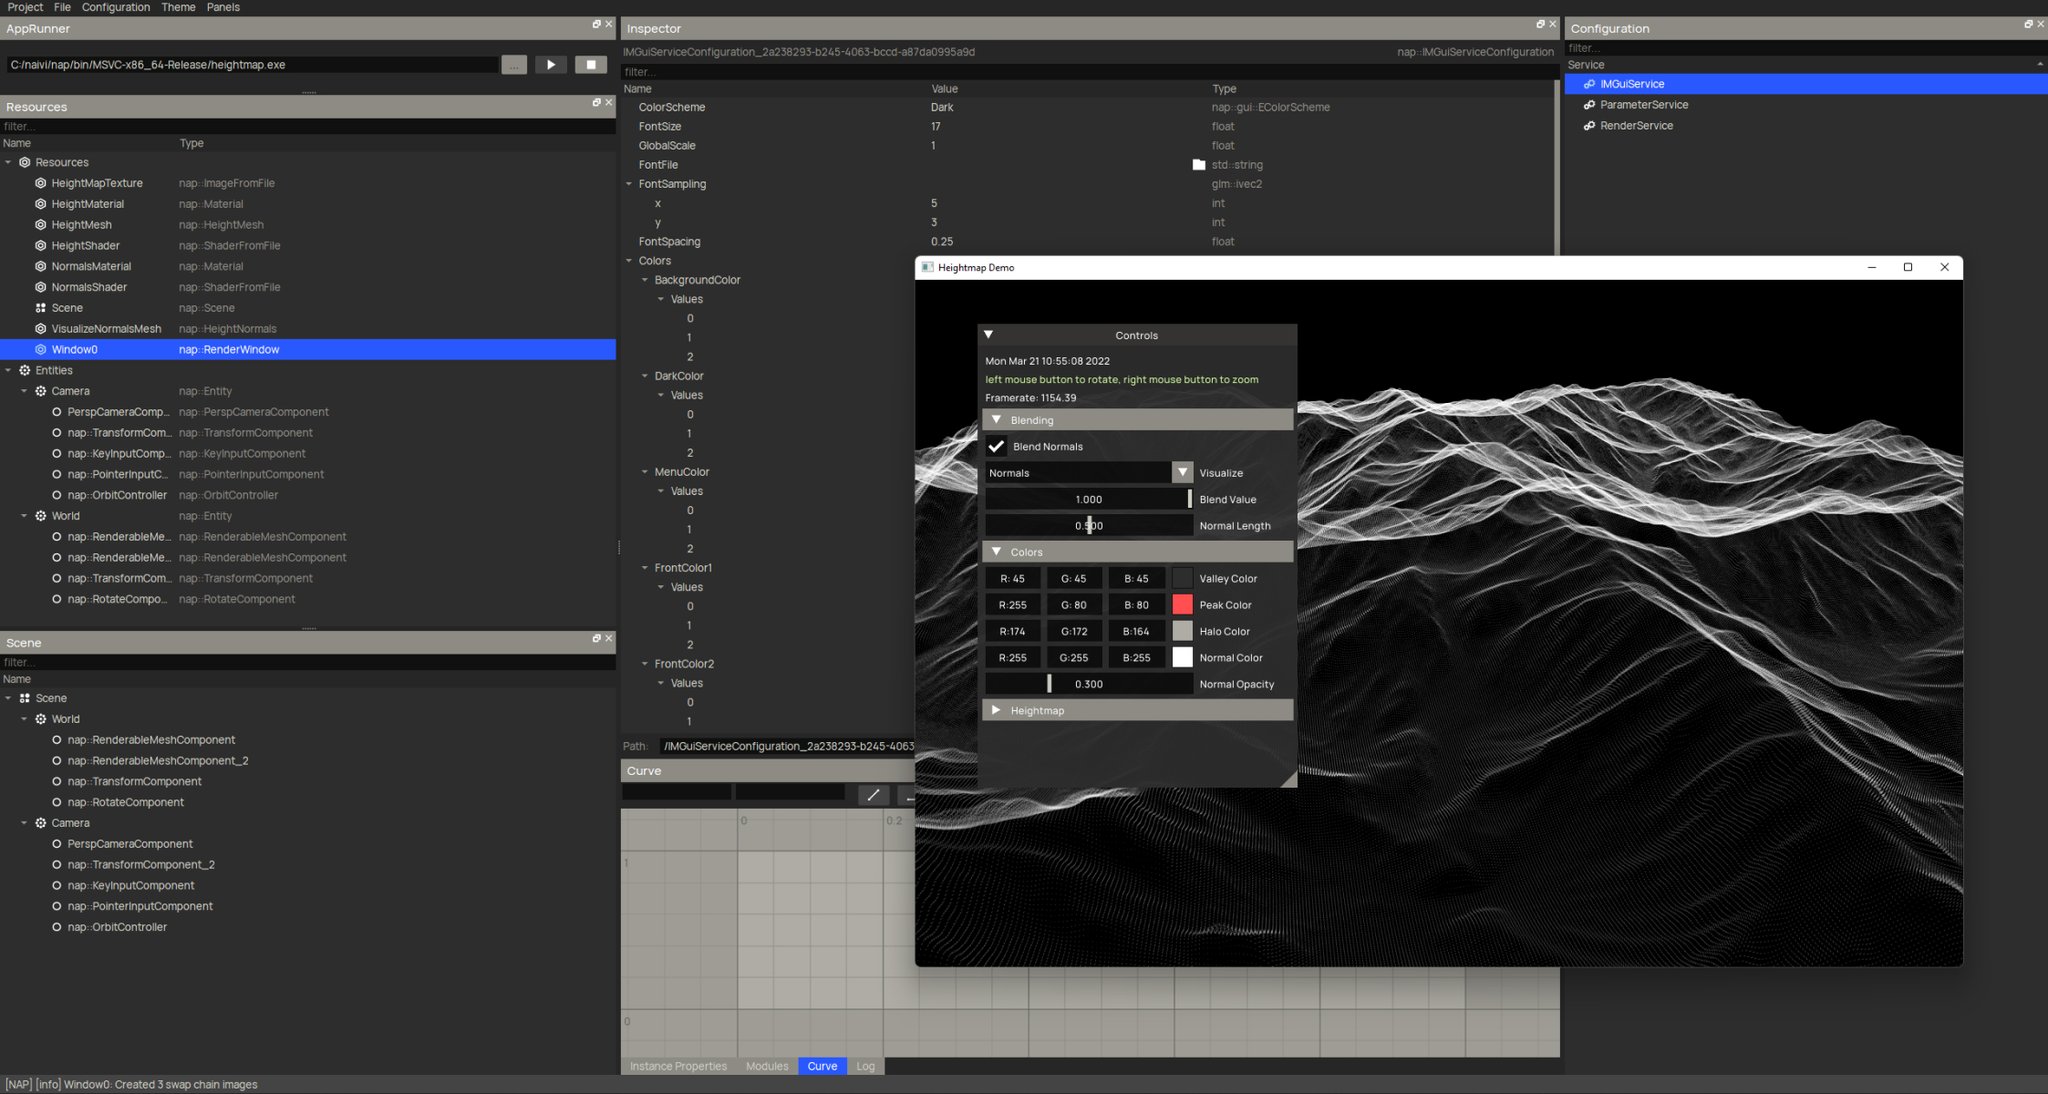
Task: Collapse the FontSampling tree row
Action: pos(629,184)
